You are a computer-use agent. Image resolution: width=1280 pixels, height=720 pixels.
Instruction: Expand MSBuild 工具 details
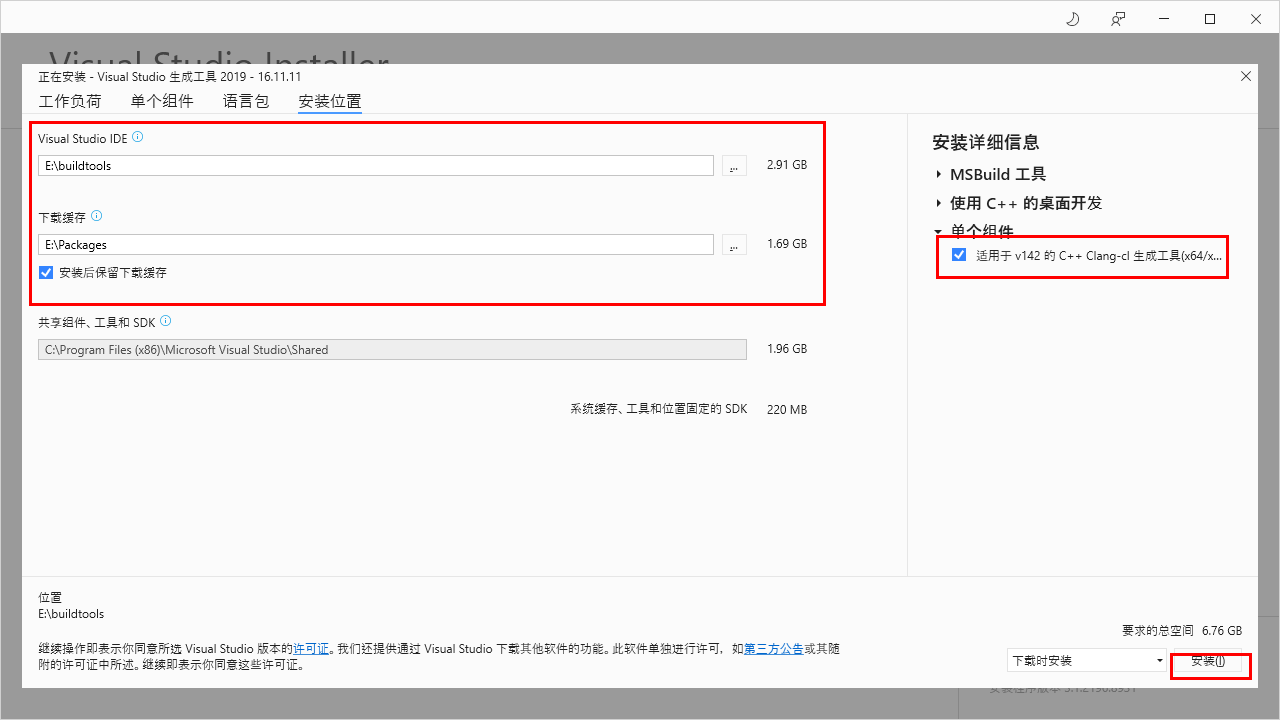939,174
